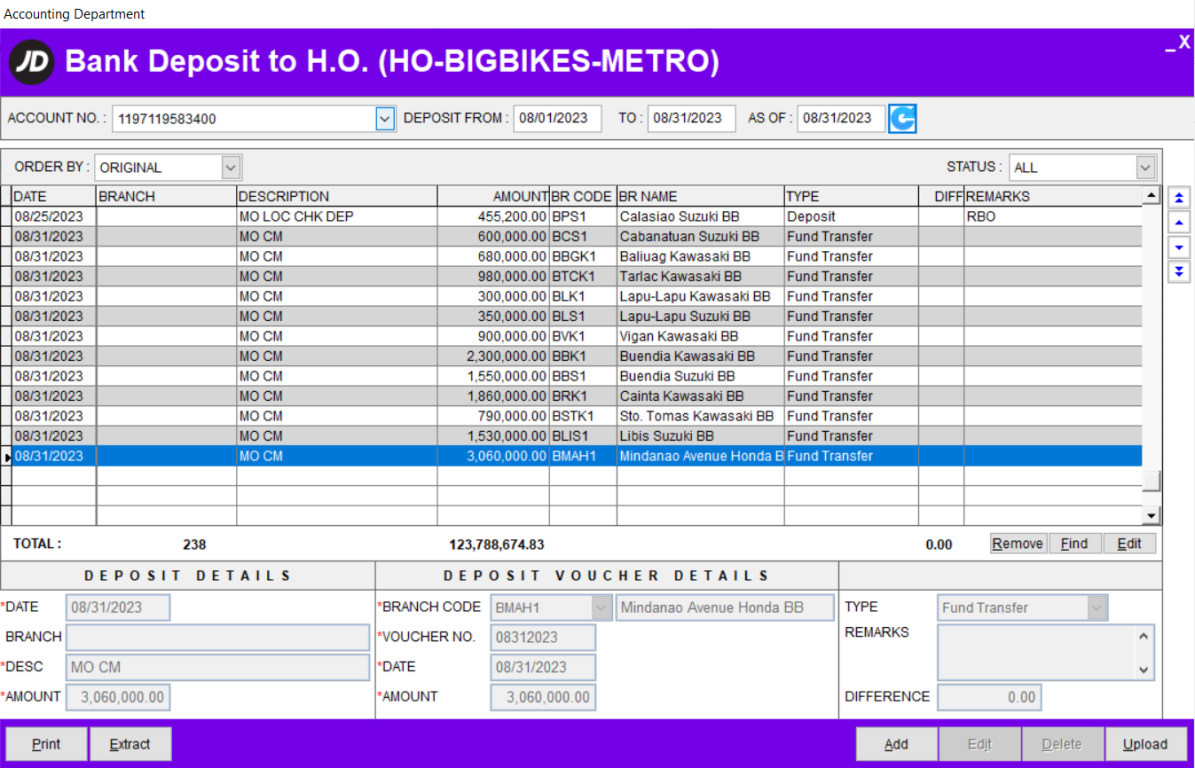The height and width of the screenshot is (768, 1195).
Task: Click the DIFFERENCE field showing 0.00
Action: point(989,697)
